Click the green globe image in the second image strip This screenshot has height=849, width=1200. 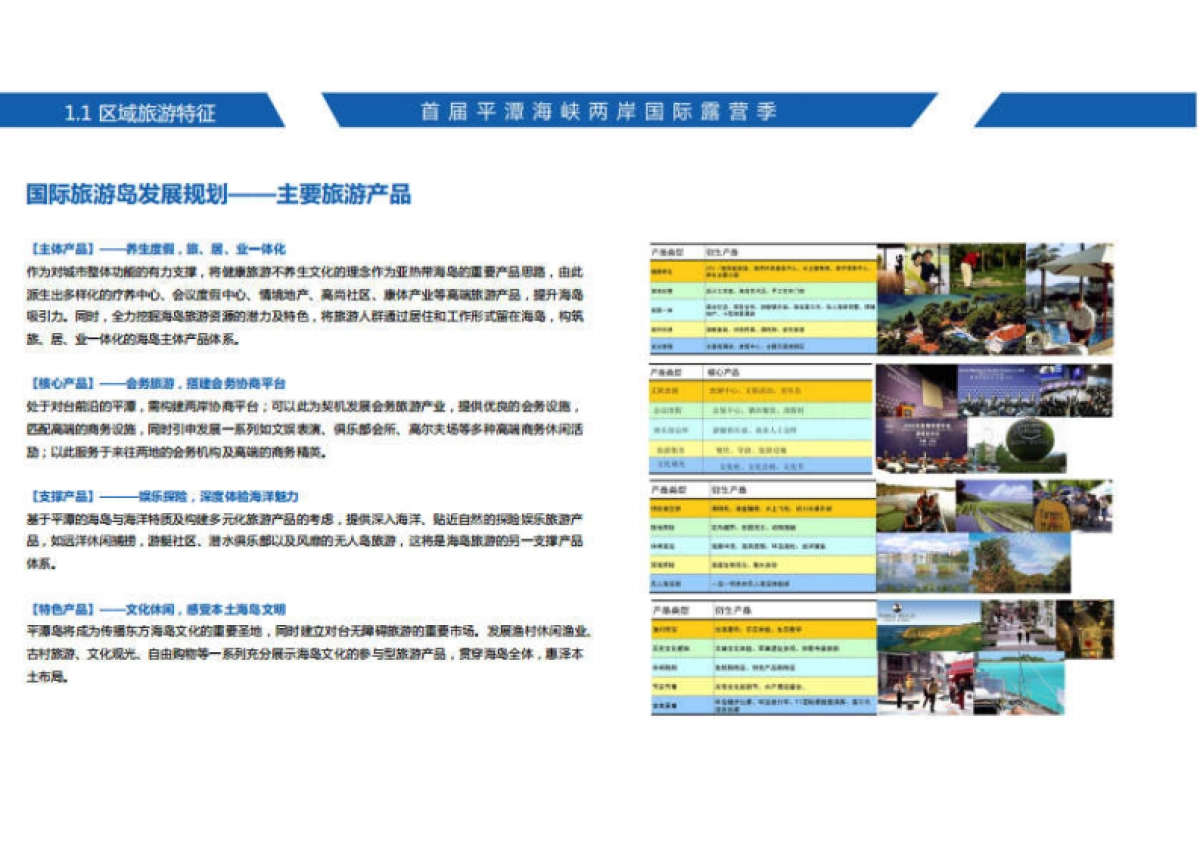click(1030, 440)
